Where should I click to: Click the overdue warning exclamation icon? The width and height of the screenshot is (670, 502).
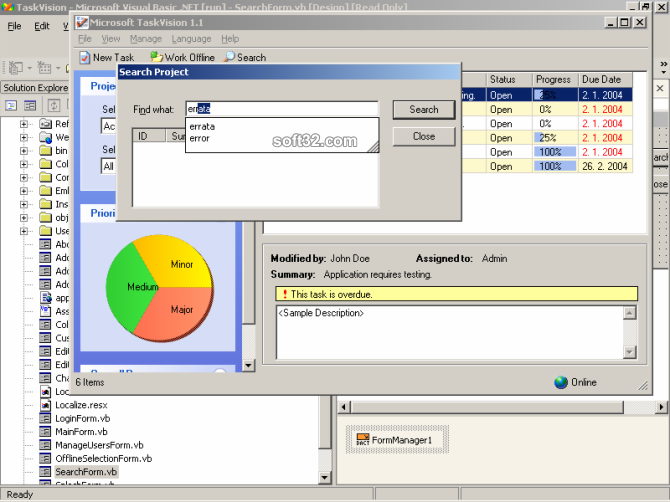[285, 294]
